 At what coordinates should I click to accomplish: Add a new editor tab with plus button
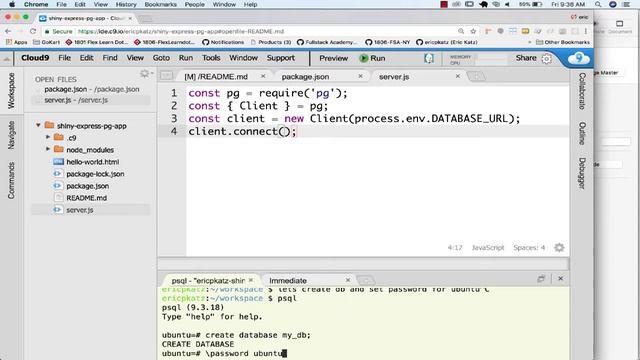(476, 76)
